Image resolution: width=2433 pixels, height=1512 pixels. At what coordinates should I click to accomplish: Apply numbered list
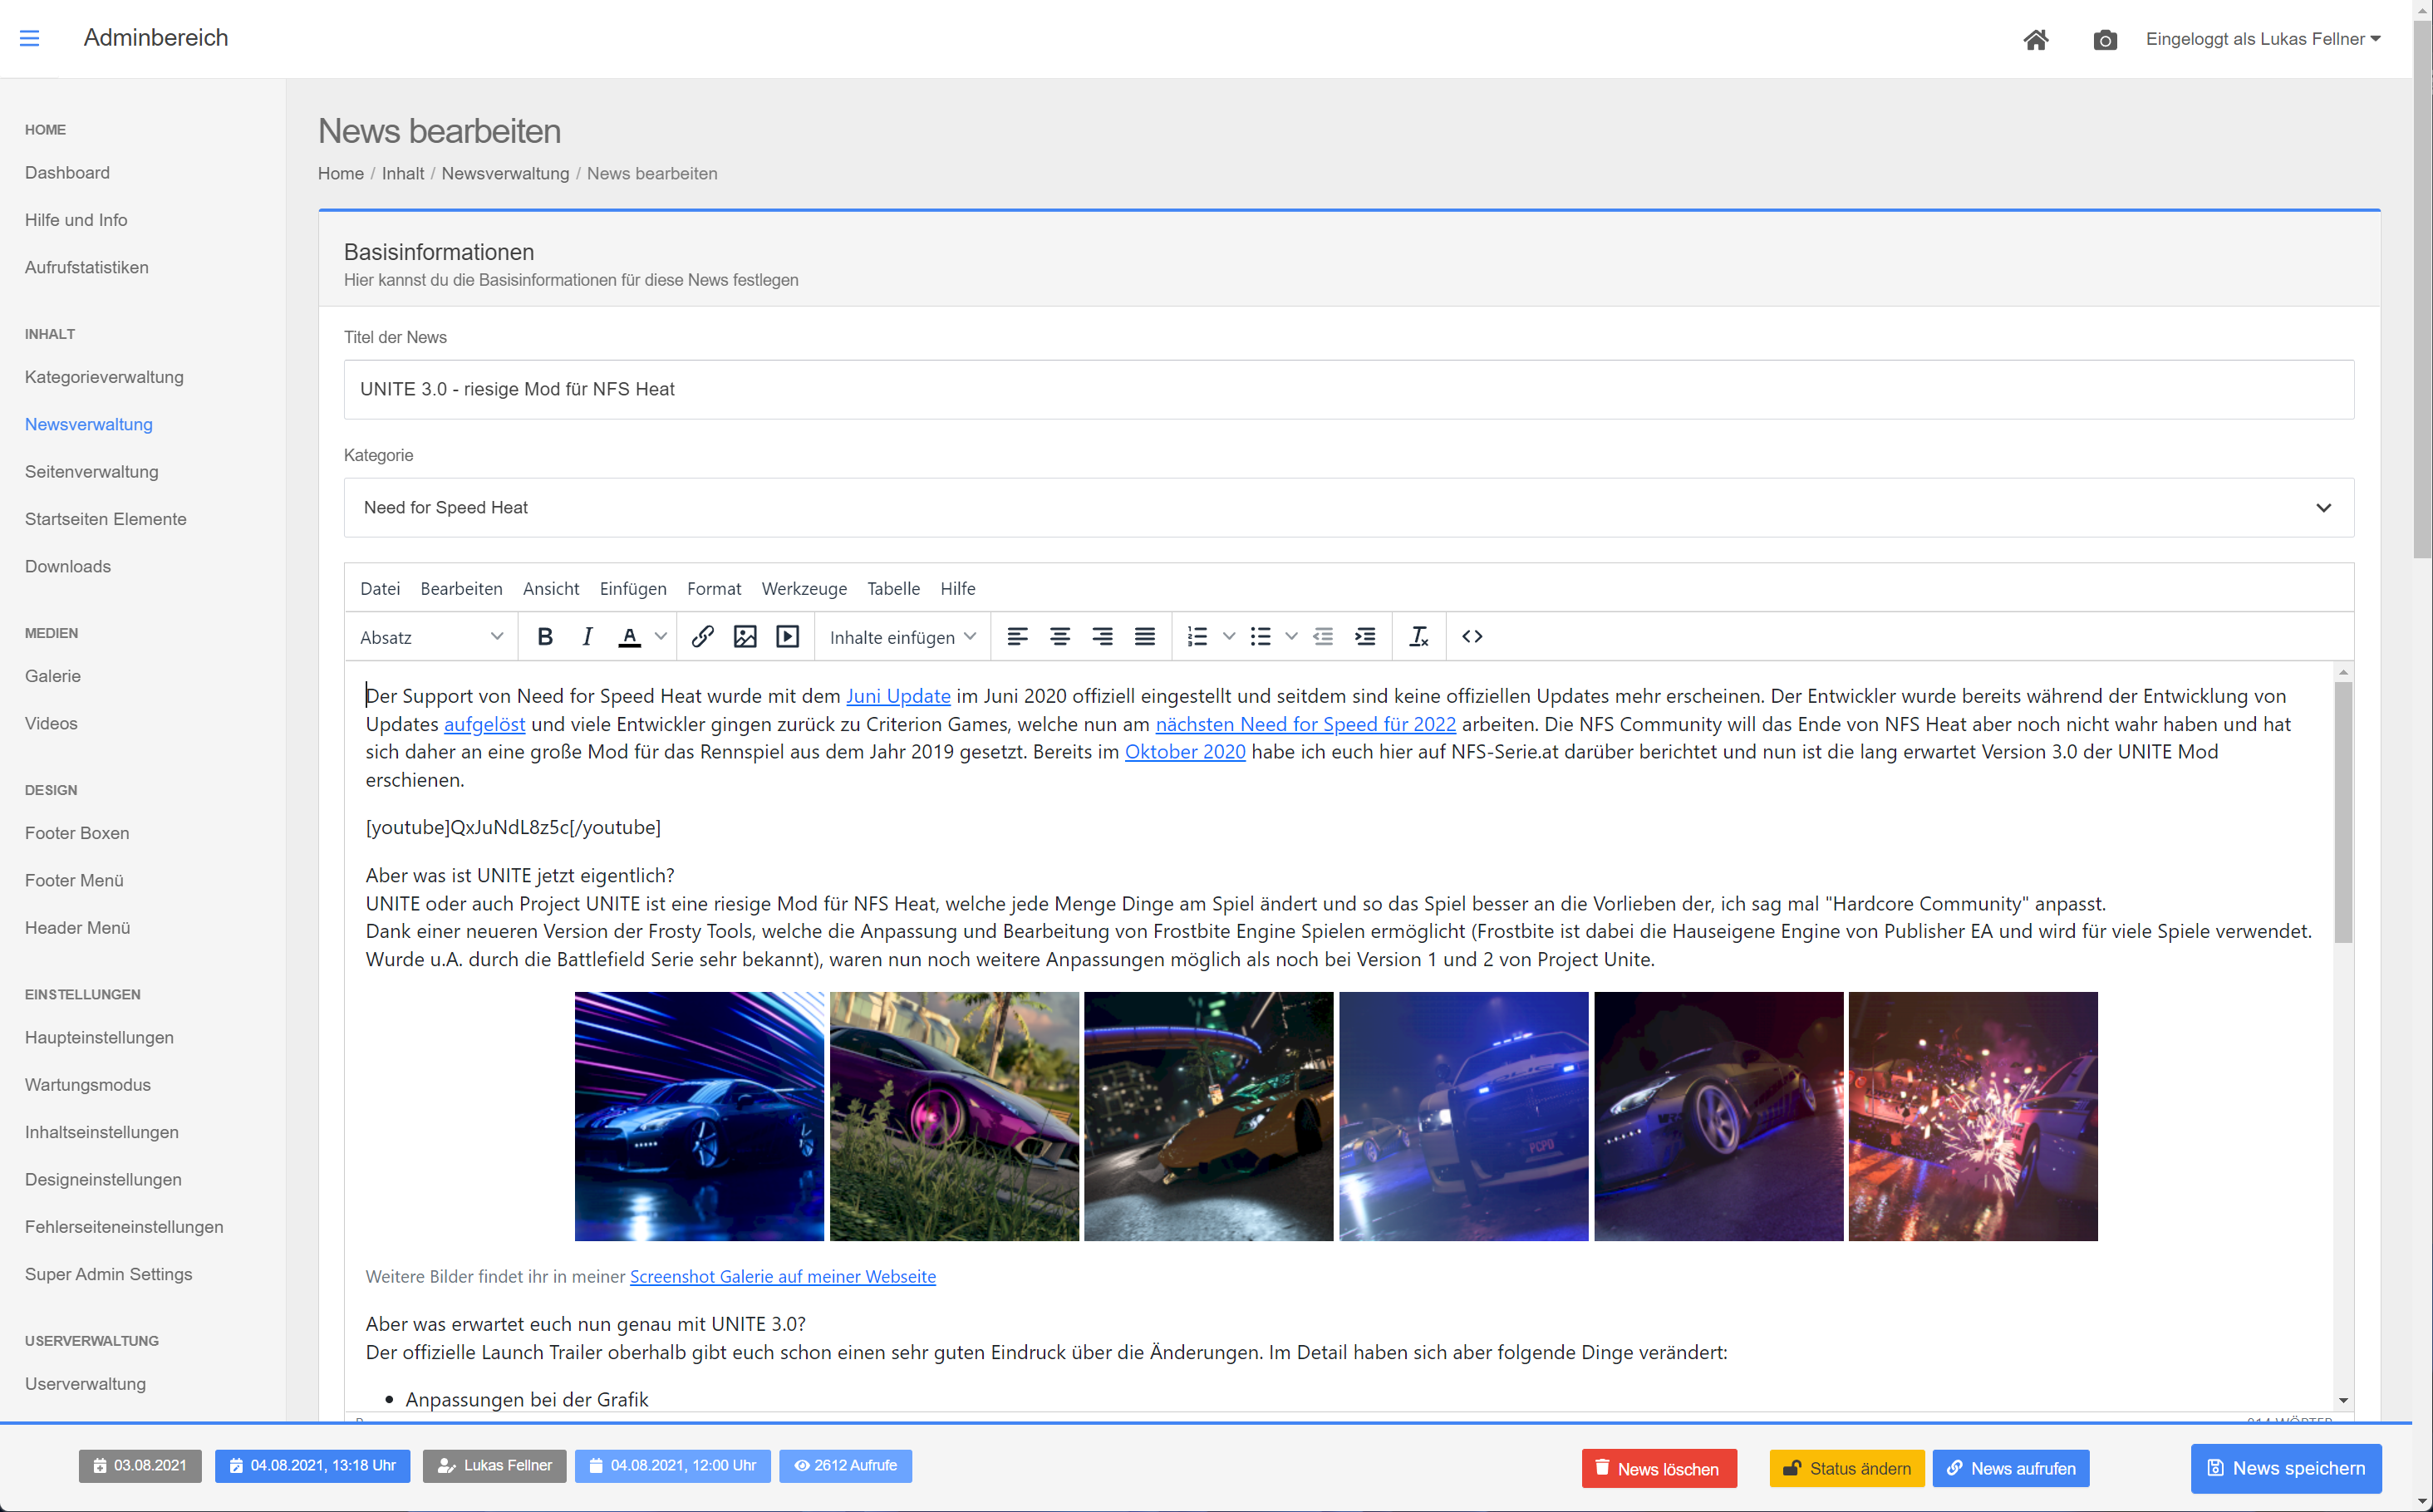[x=1197, y=637]
